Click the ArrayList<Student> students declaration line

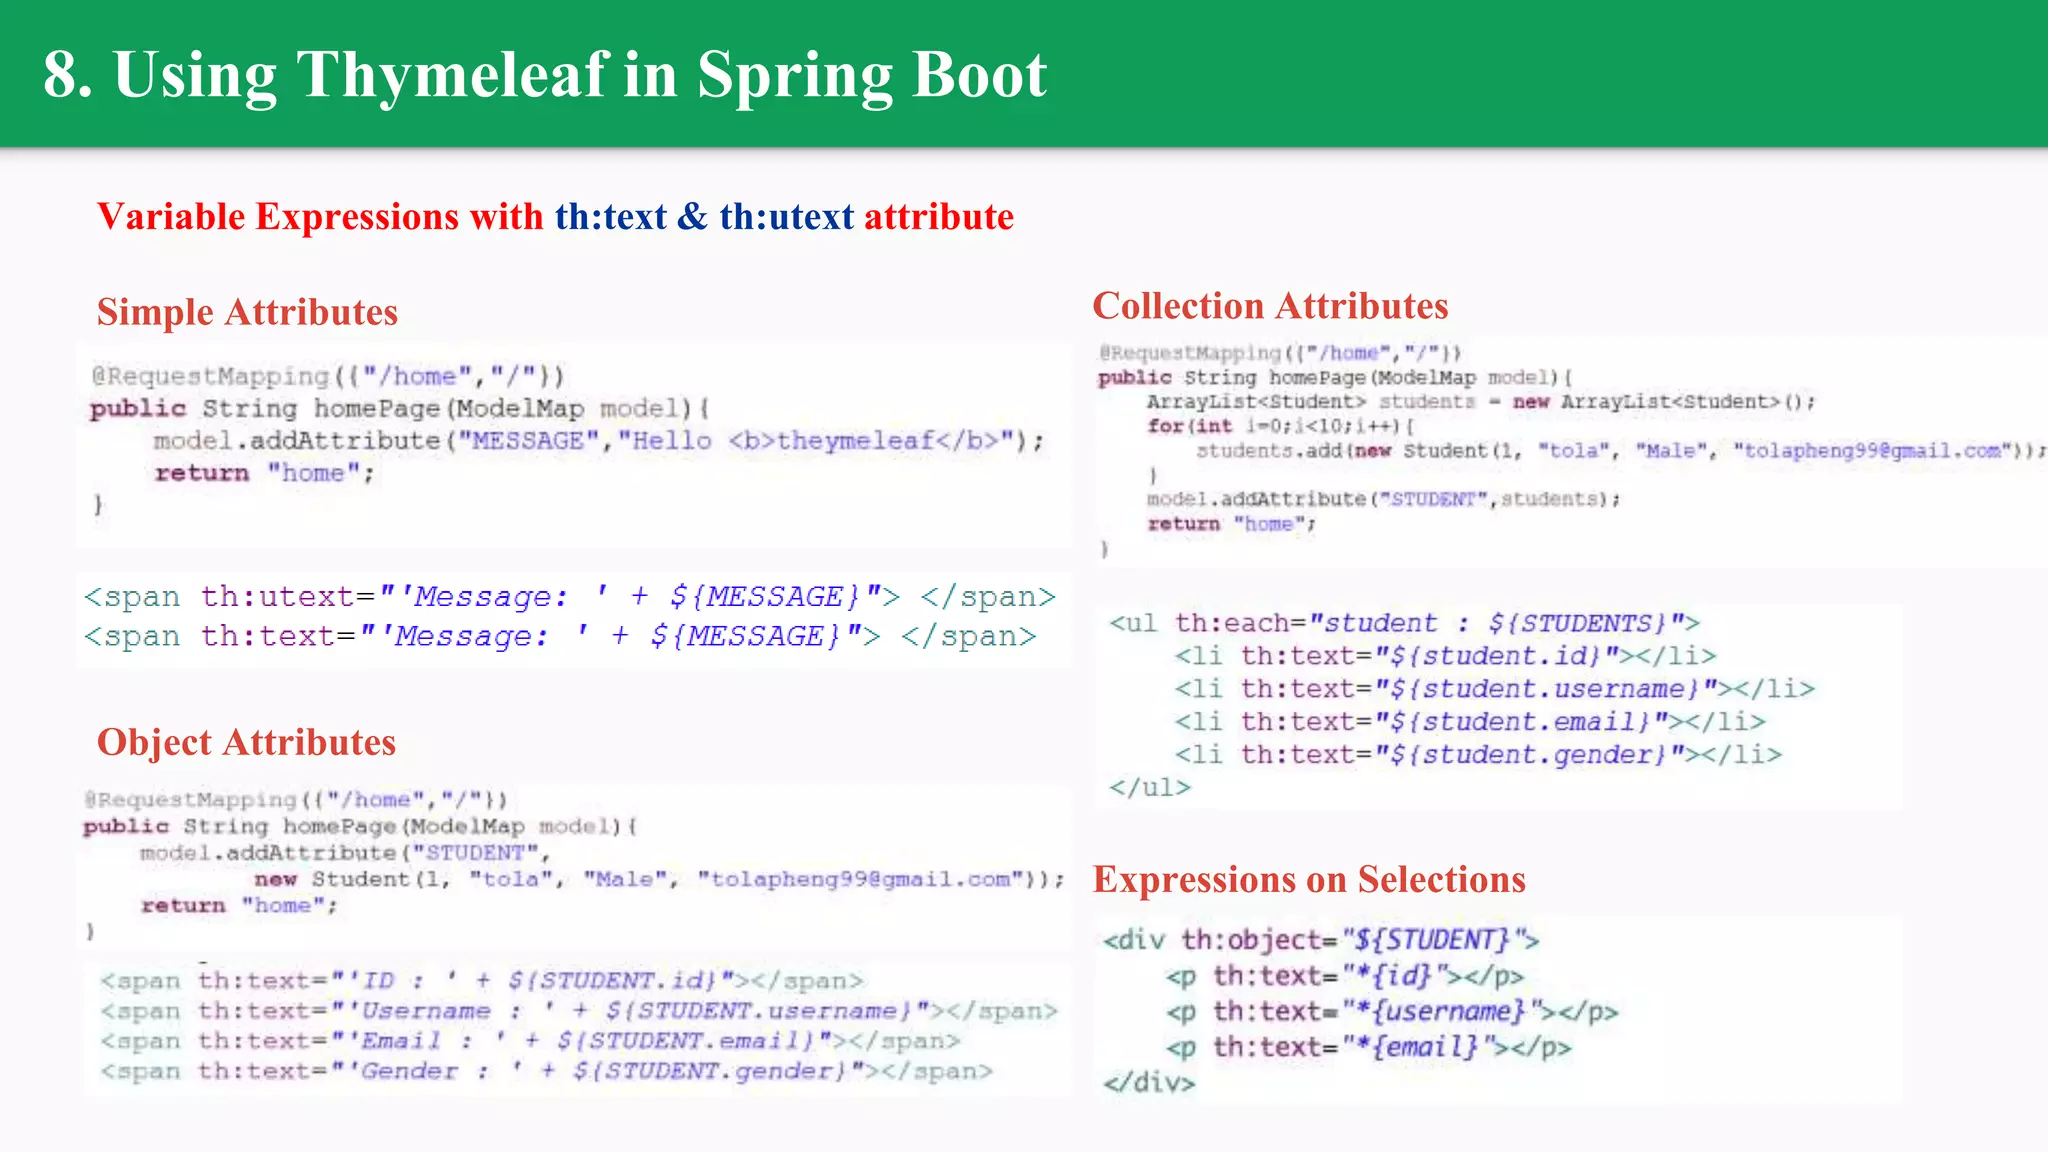[1480, 402]
